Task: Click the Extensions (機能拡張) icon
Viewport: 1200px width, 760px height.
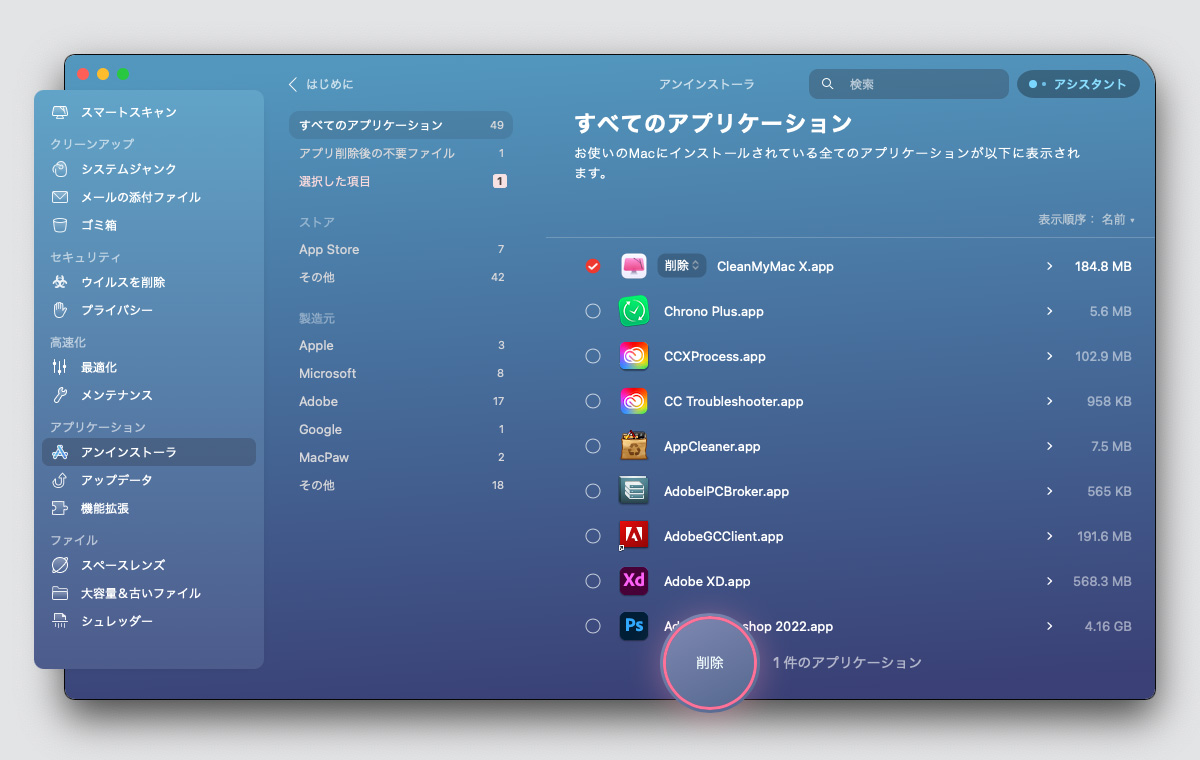Action: click(x=60, y=508)
